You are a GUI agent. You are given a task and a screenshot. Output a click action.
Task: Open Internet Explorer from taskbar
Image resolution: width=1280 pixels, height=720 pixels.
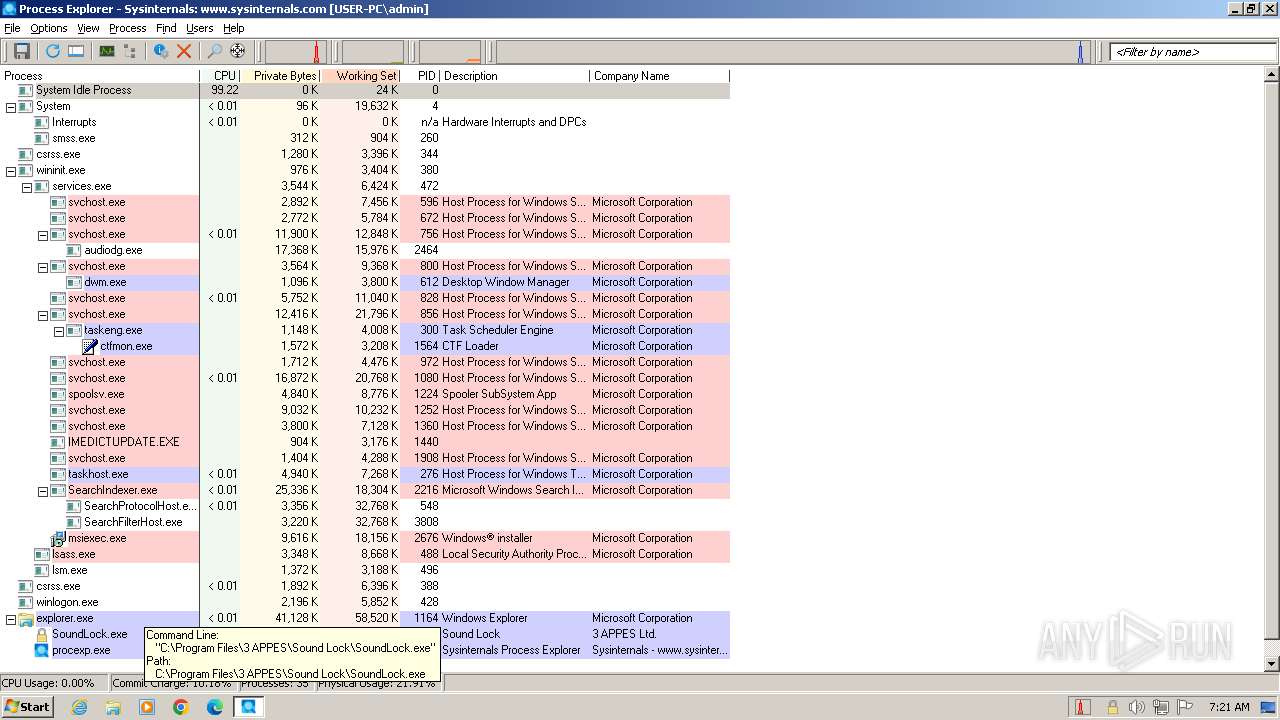click(x=79, y=707)
